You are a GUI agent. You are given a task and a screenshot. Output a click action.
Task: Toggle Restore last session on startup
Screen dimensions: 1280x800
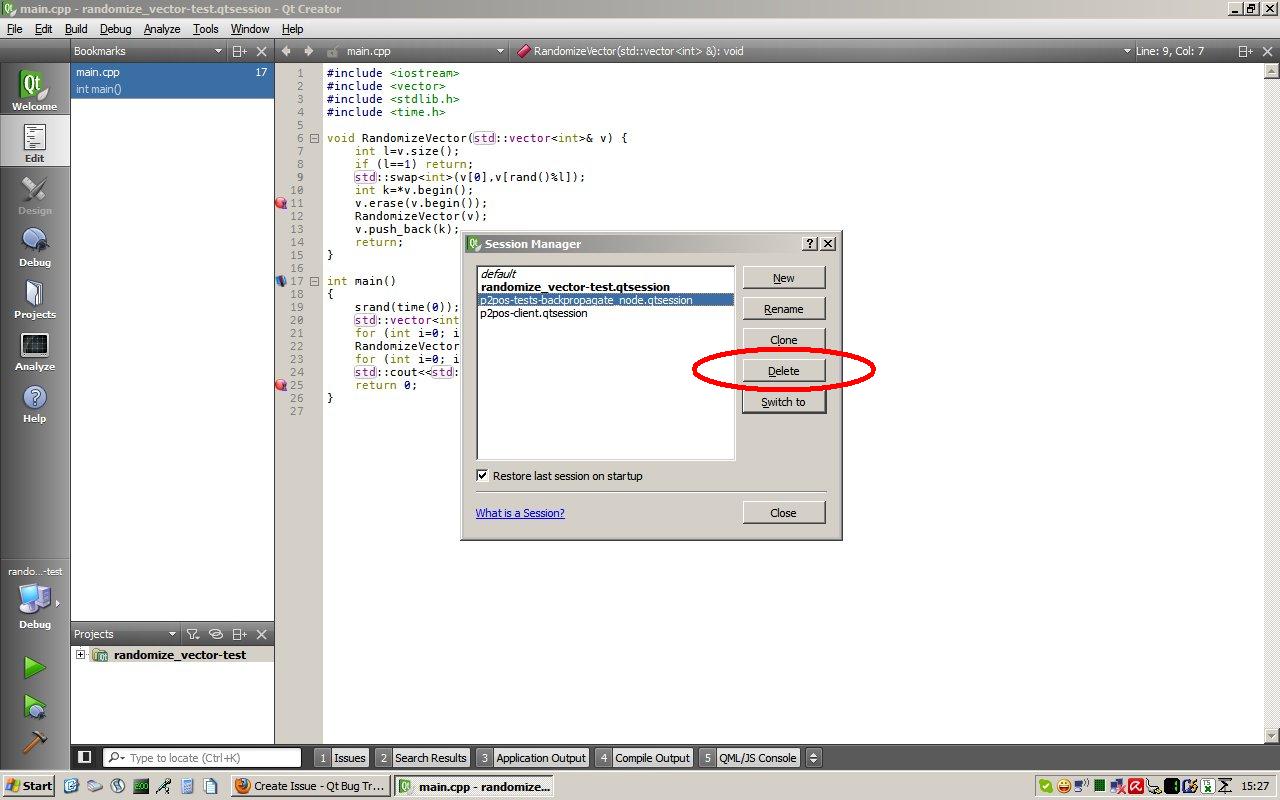483,476
